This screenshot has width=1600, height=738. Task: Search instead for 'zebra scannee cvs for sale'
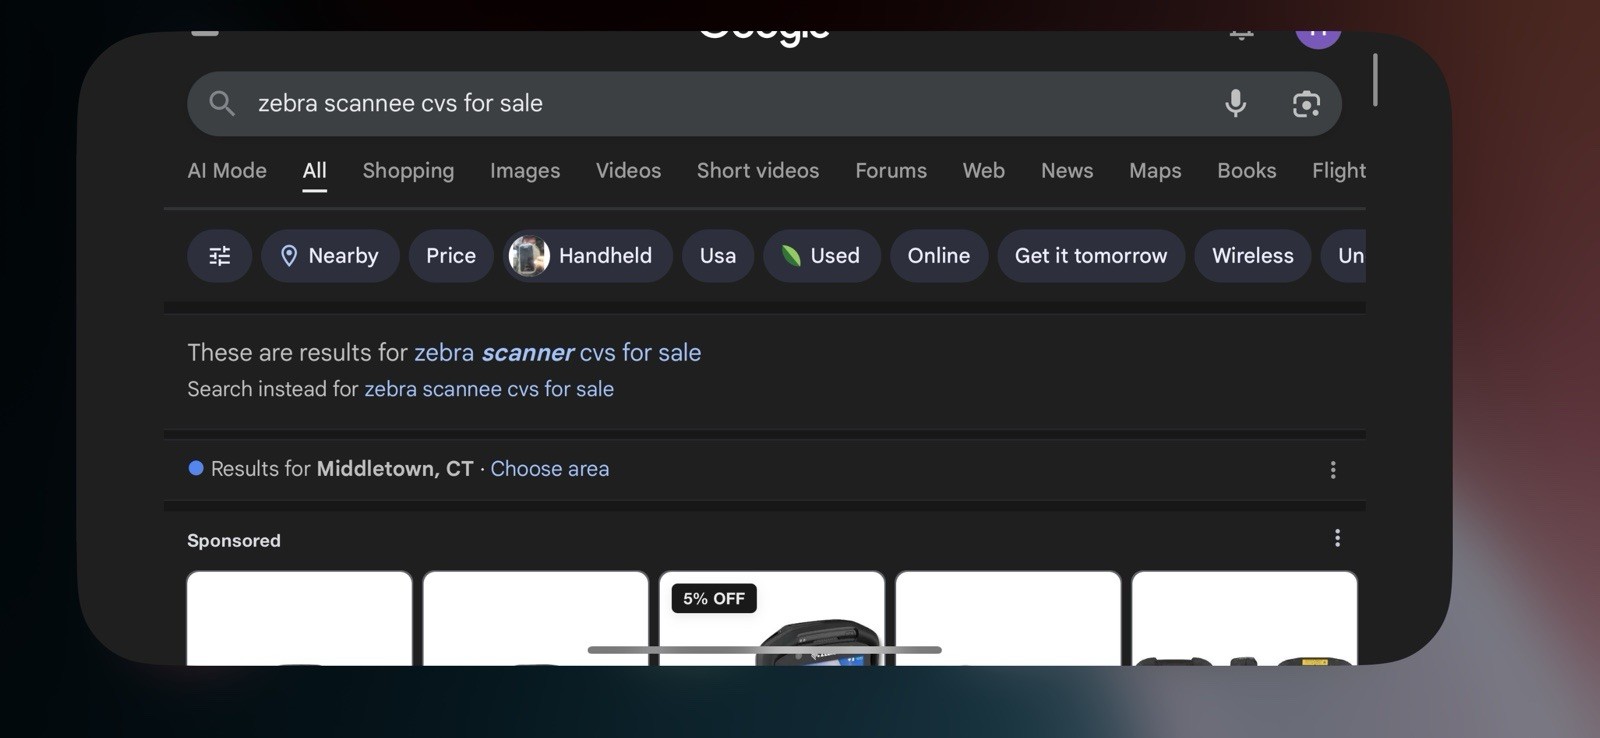[489, 389]
